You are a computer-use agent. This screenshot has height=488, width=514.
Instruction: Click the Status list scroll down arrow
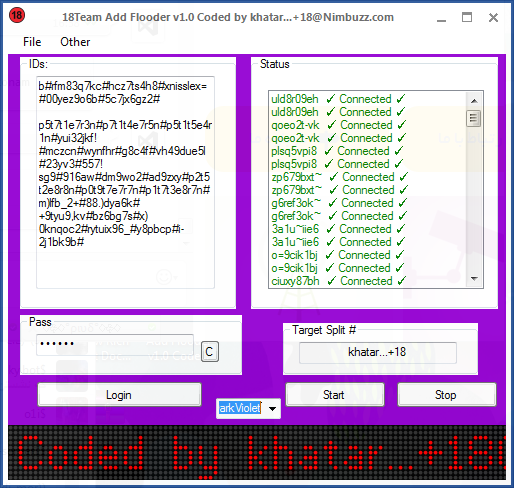[474, 278]
